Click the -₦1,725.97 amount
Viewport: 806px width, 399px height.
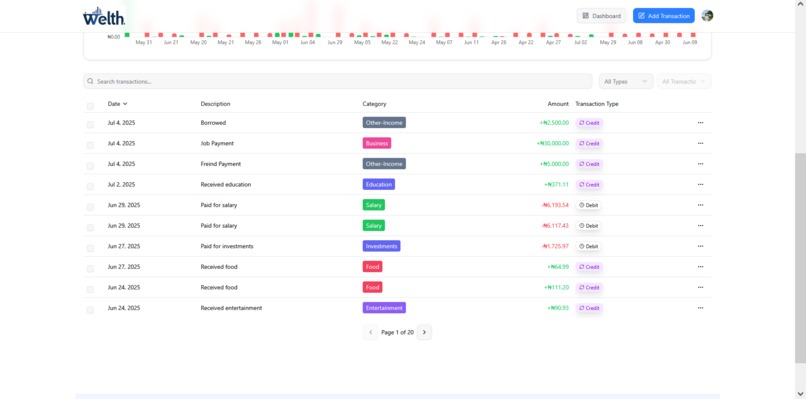coord(555,246)
